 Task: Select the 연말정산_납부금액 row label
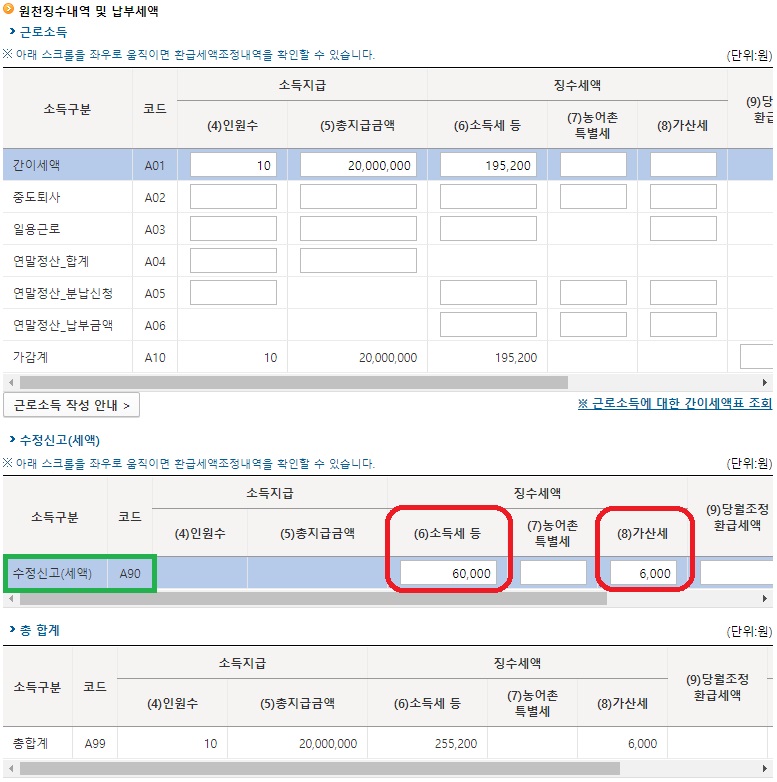(63, 325)
